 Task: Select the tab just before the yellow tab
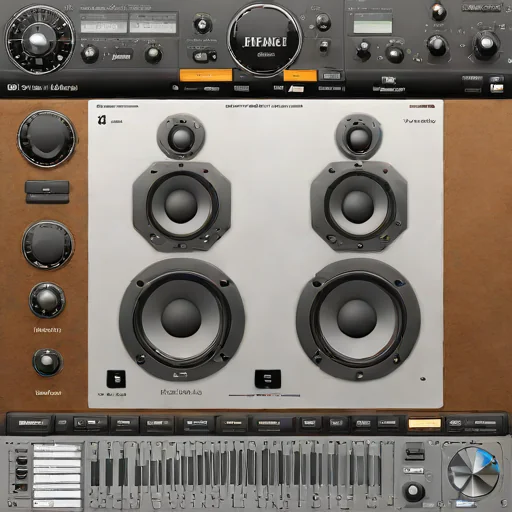(387, 423)
